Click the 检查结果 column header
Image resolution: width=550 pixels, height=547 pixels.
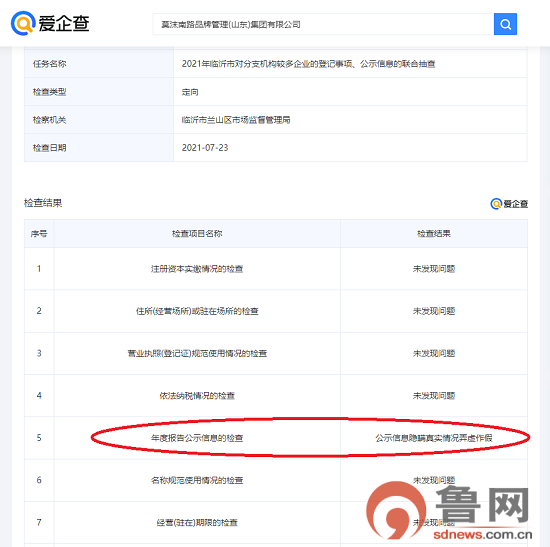click(434, 234)
